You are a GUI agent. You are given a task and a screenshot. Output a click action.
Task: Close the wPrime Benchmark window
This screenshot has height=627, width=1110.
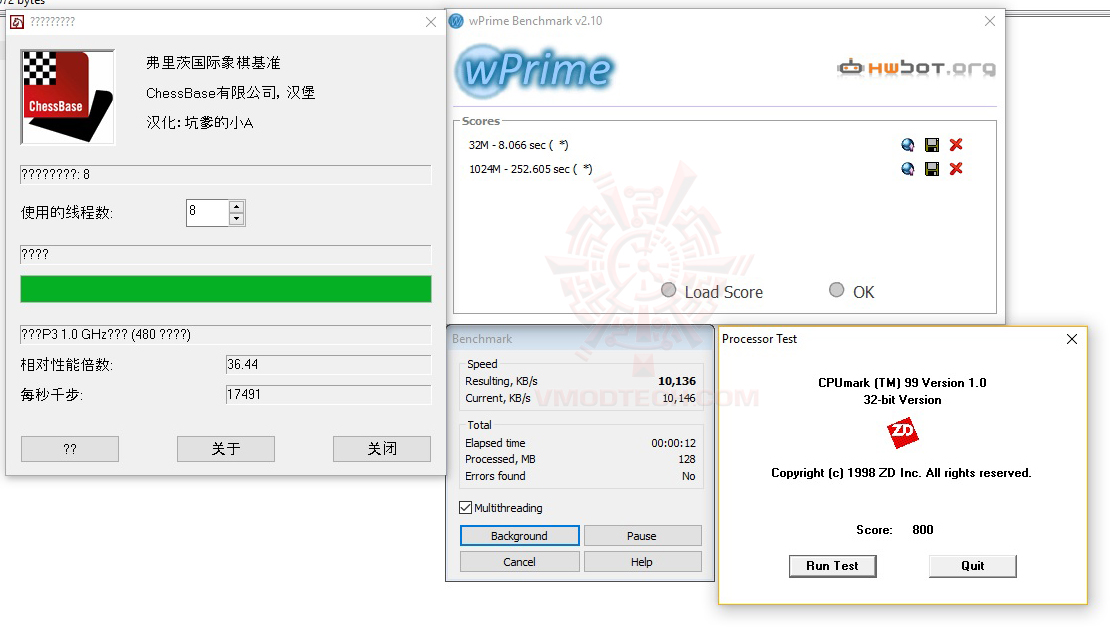[990, 21]
